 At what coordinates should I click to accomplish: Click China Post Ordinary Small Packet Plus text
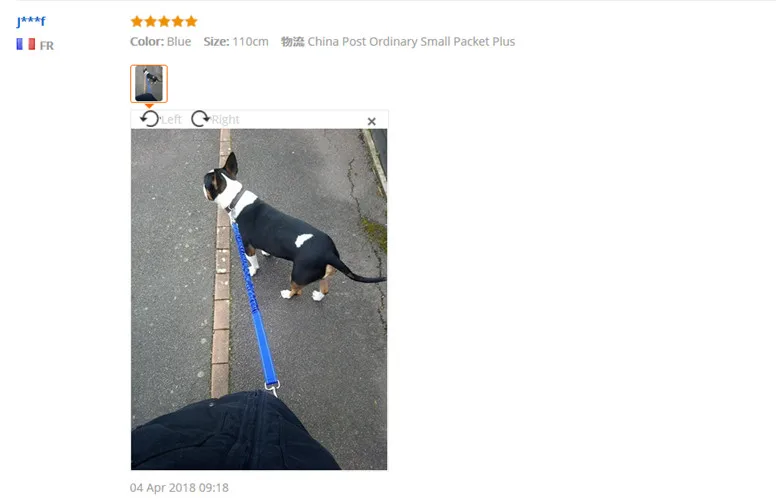(x=411, y=42)
